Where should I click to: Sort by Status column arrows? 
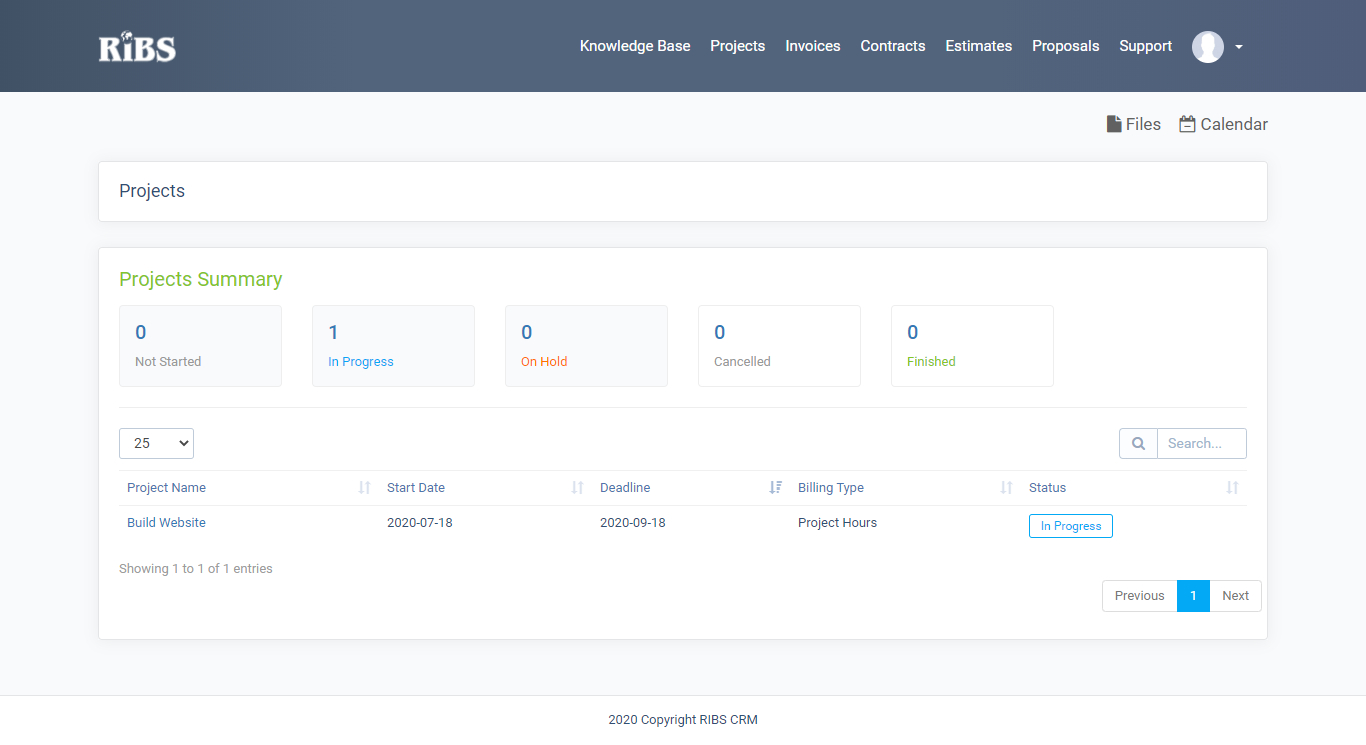point(1232,488)
